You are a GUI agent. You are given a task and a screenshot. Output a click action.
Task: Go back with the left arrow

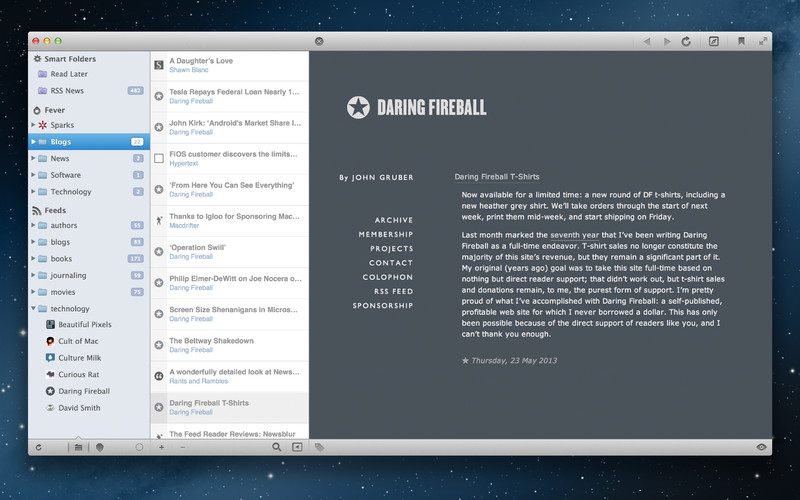click(647, 41)
